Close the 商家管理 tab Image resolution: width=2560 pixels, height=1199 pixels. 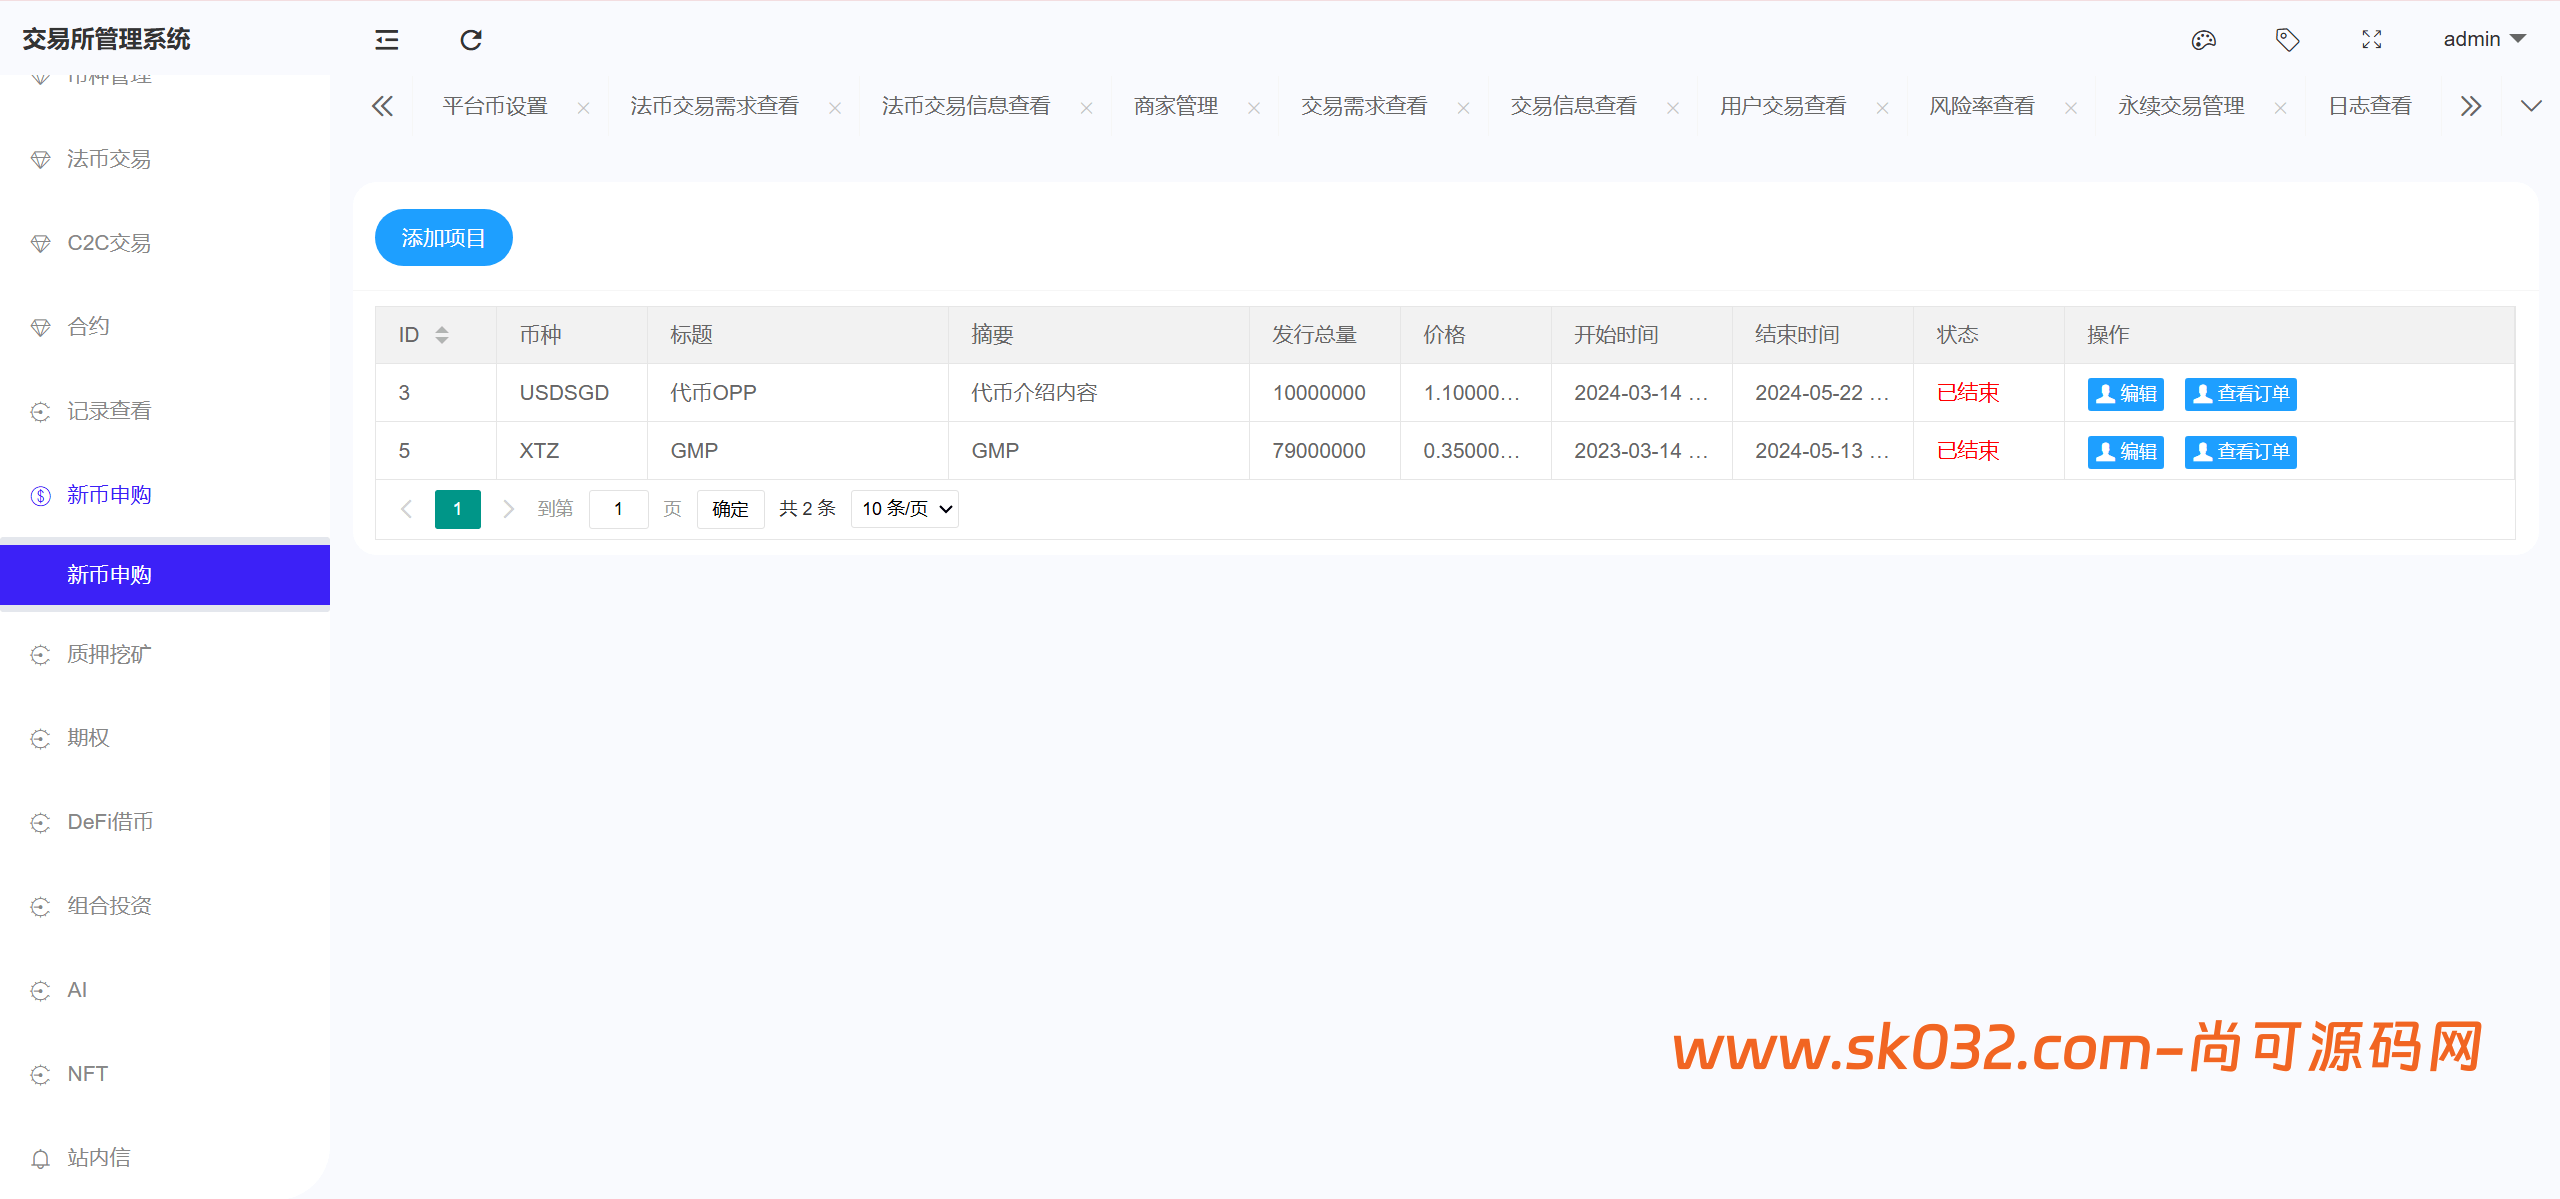click(1254, 106)
